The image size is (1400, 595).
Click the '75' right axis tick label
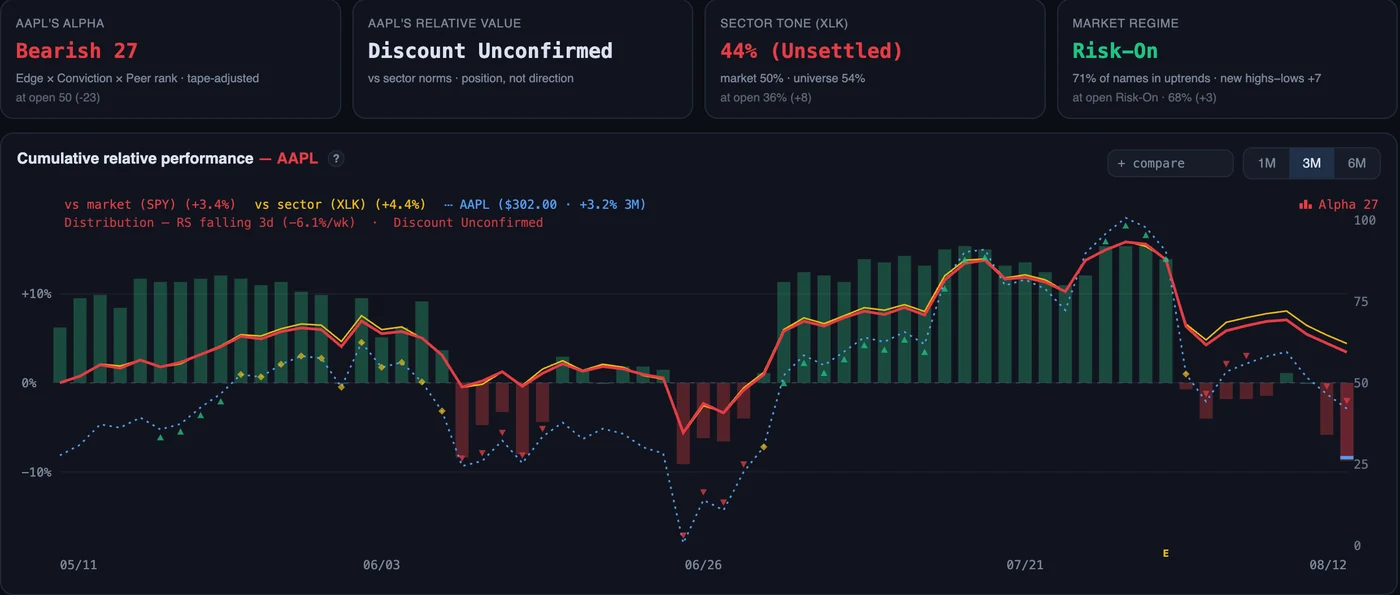coord(1362,301)
